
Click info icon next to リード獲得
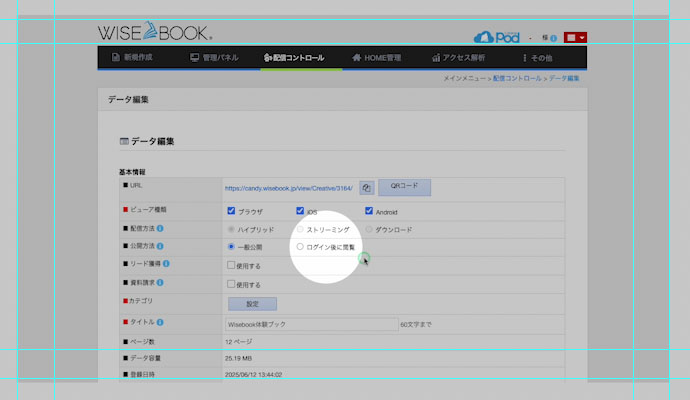[165, 264]
